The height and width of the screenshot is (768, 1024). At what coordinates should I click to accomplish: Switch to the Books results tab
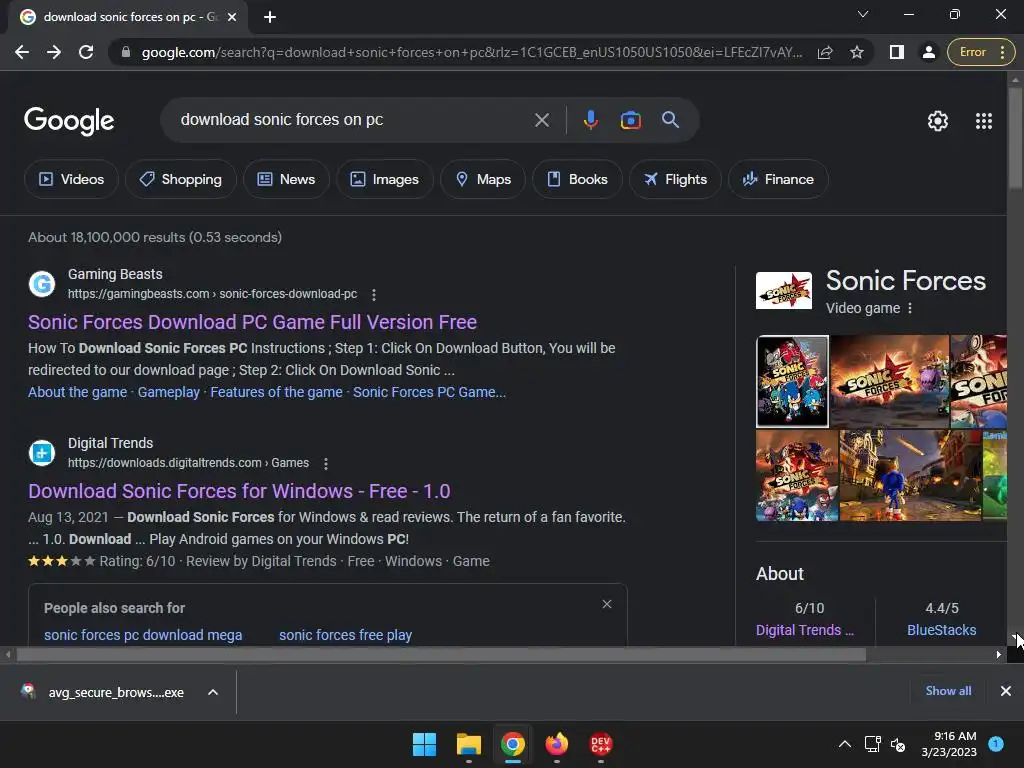pyautogui.click(x=577, y=179)
